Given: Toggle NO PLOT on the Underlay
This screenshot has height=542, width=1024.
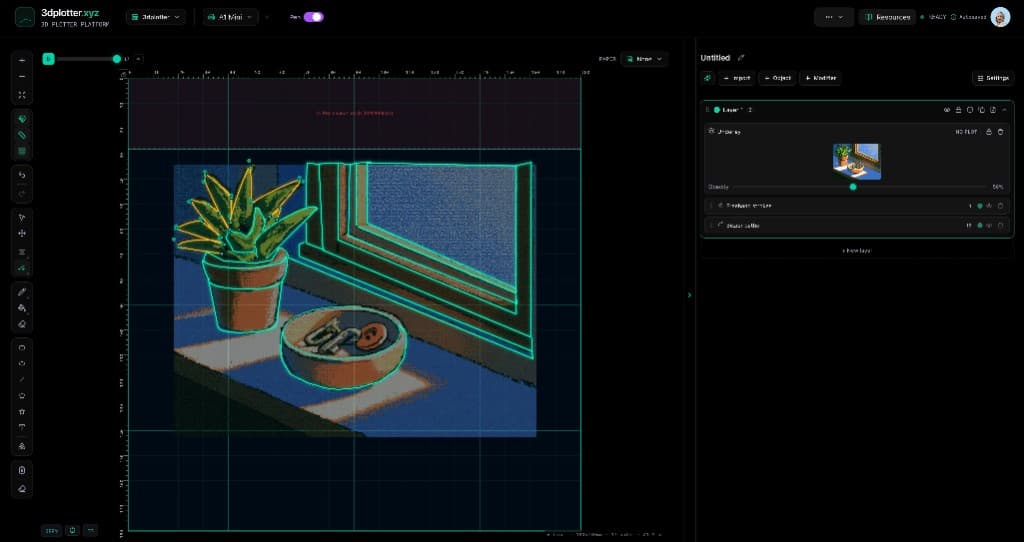Looking at the screenshot, I should (967, 132).
